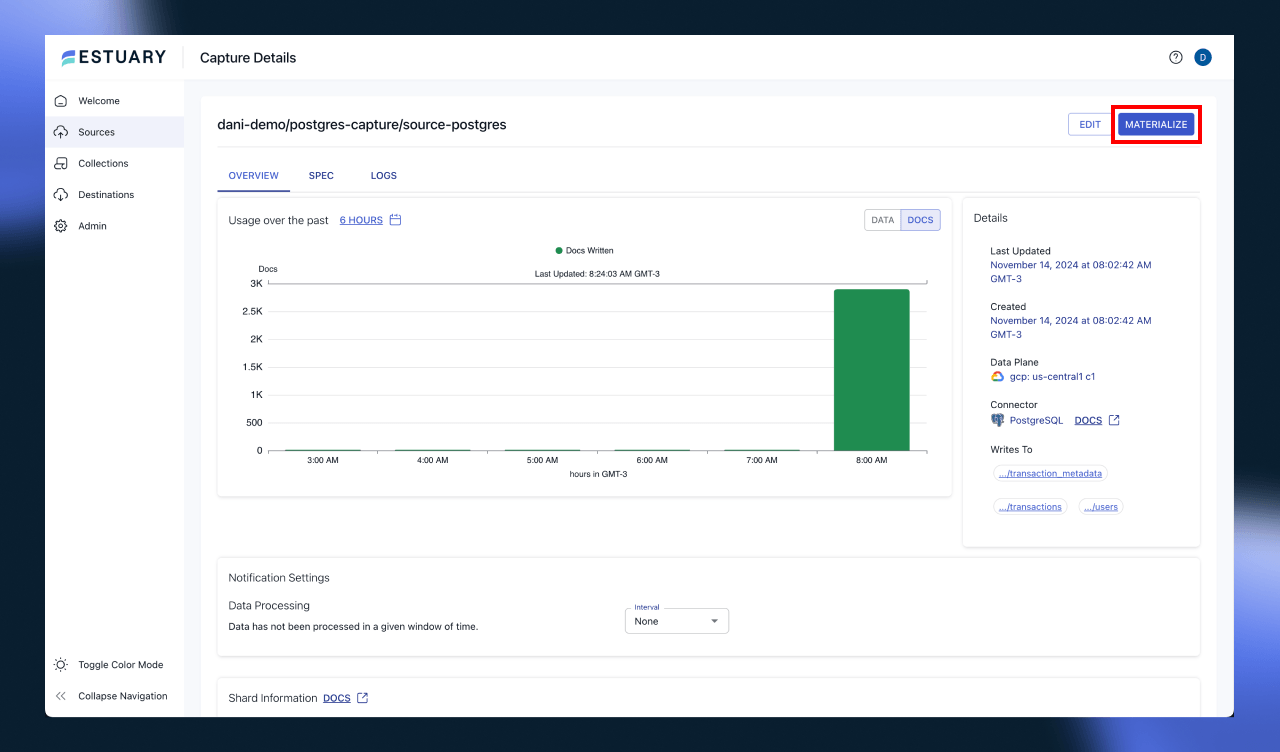
Task: Click capture name dani-demo/postgres-capture/source-postgres
Action: click(362, 125)
